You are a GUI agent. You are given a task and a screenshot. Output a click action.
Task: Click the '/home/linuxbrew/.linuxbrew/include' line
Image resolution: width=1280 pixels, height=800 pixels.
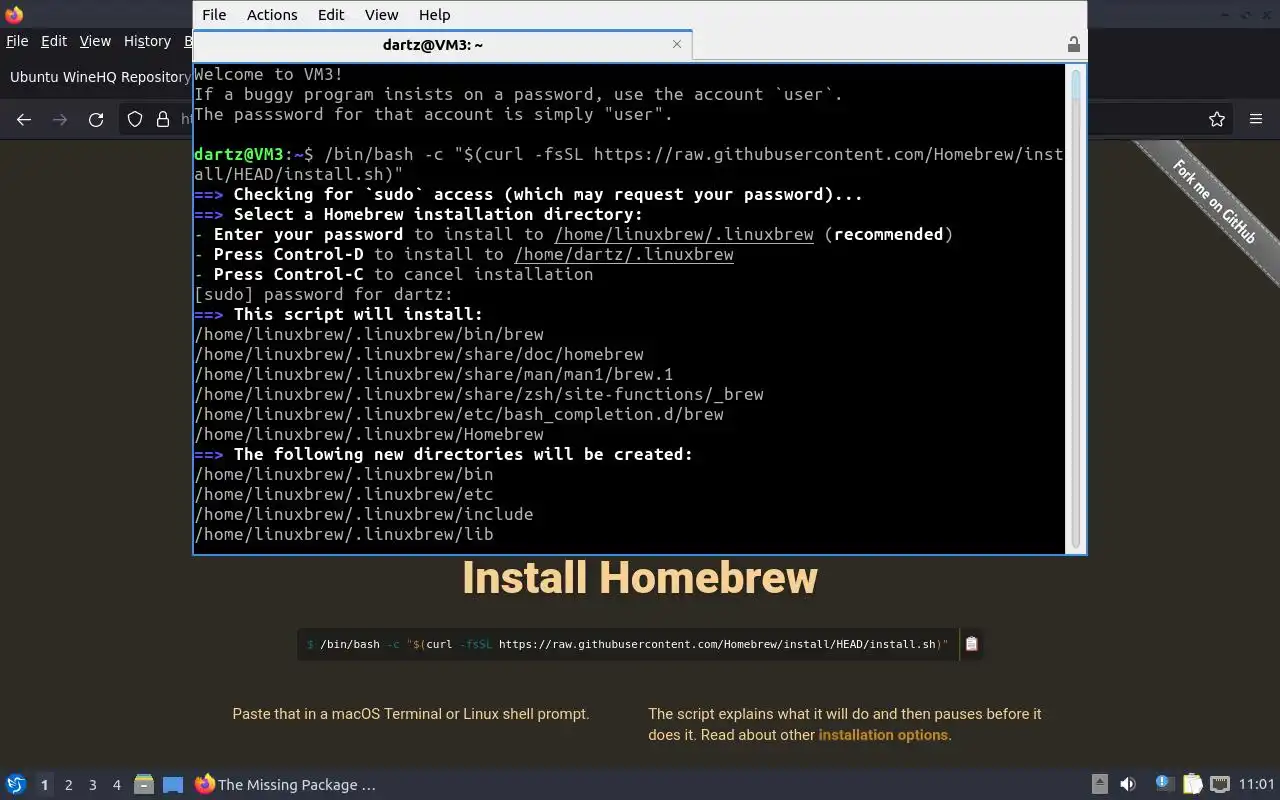tap(364, 514)
